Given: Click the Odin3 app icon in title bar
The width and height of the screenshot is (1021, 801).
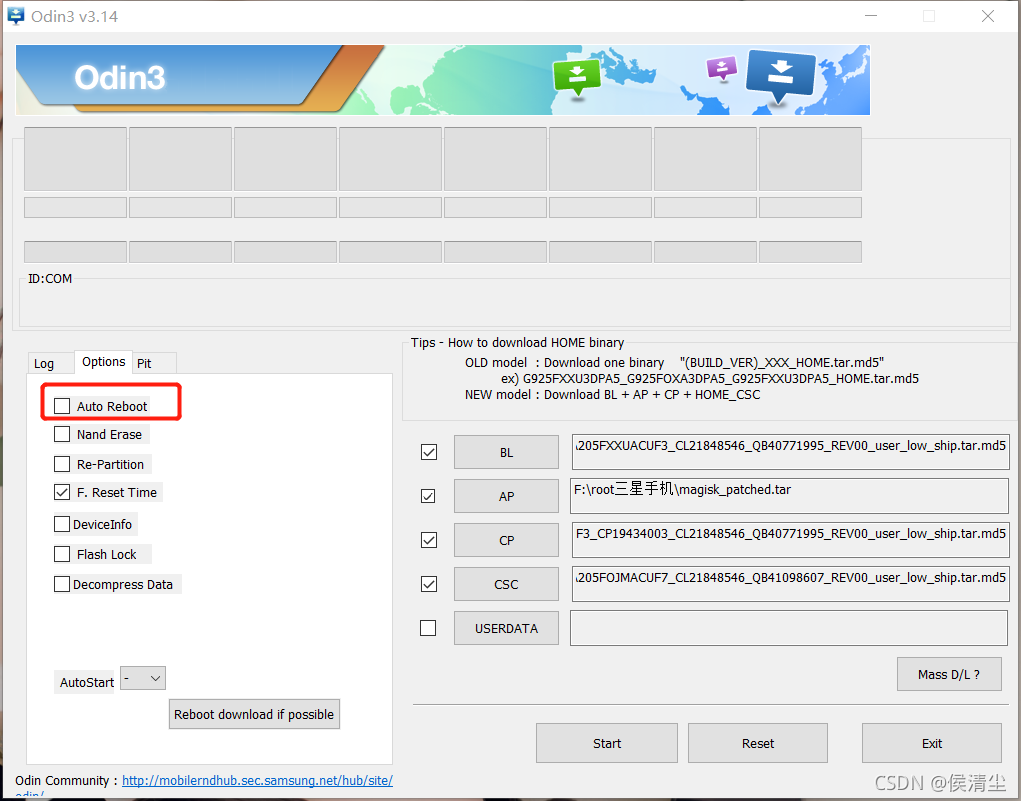Looking at the screenshot, I should coord(16,16).
